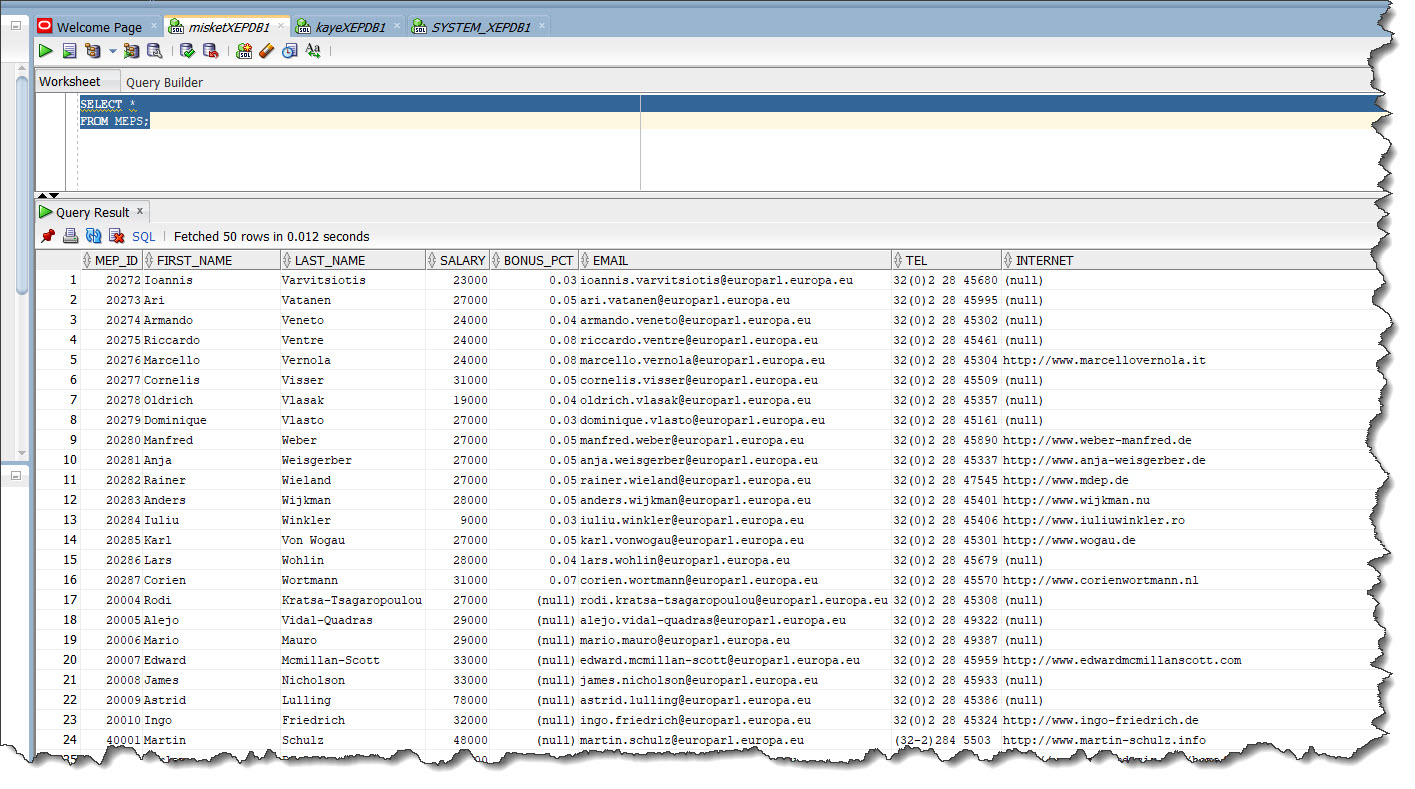
Task: Click the SQL Tuning Advisor icon
Action: [155, 50]
